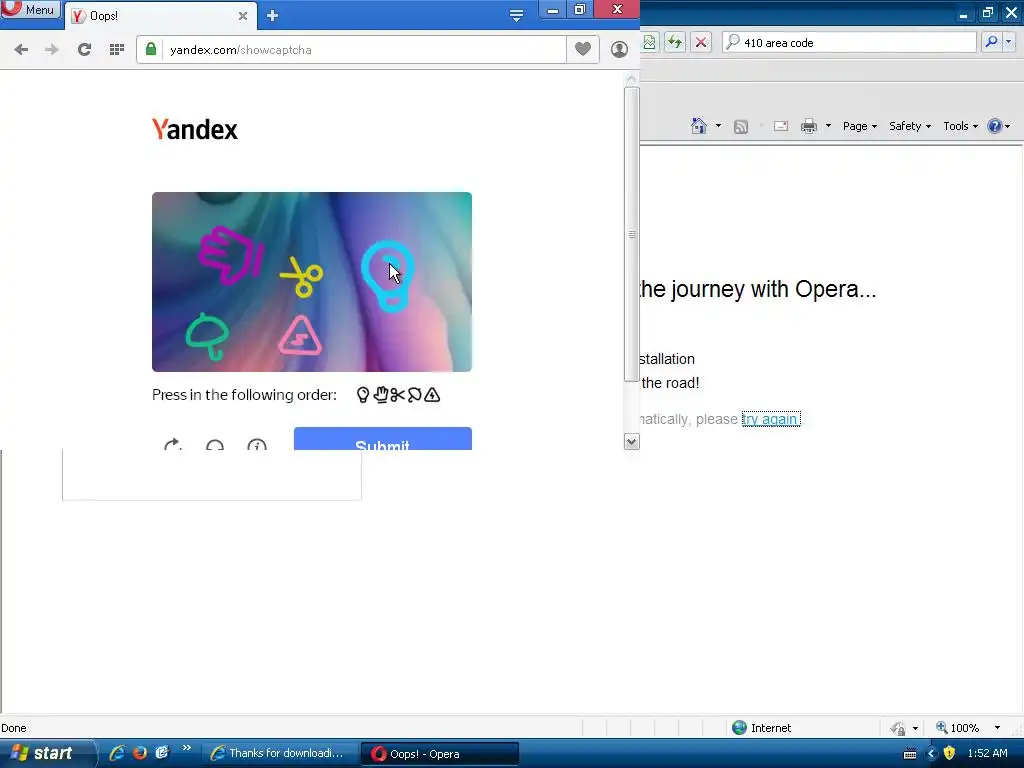This screenshot has width=1024, height=768.
Task: Click the Internet Explorer Home icon
Action: tap(699, 125)
